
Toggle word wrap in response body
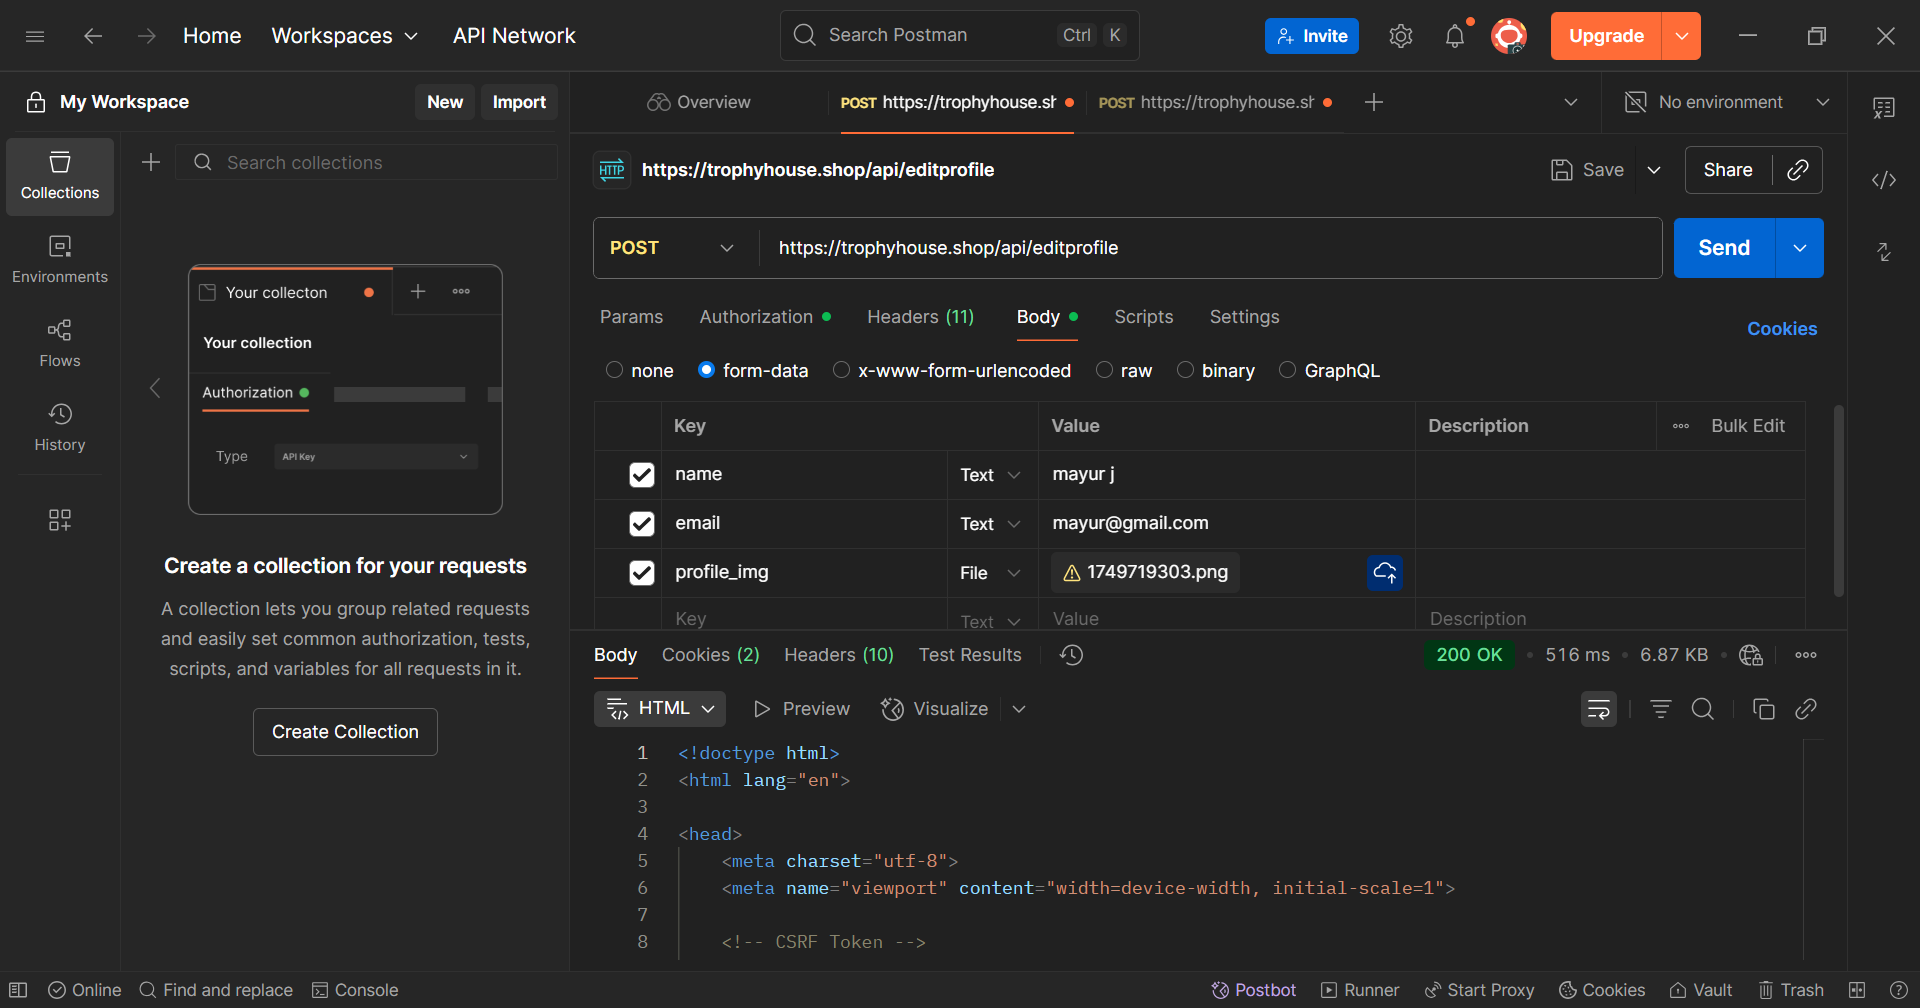(x=1599, y=709)
